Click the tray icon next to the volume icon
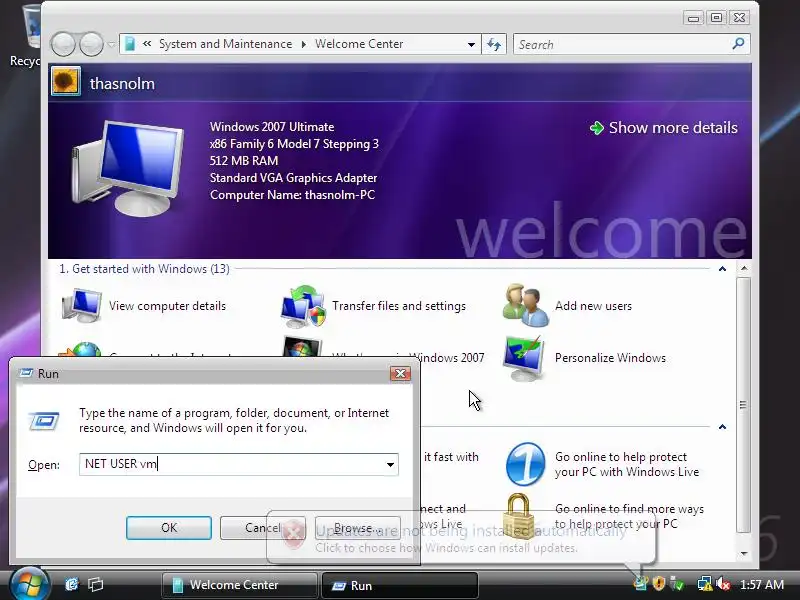The width and height of the screenshot is (800, 600). point(704,583)
